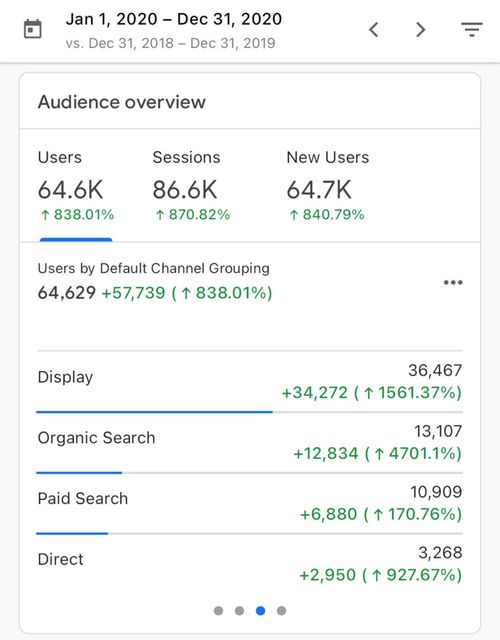
Task: Open the Organic Search channel row
Action: [249, 443]
